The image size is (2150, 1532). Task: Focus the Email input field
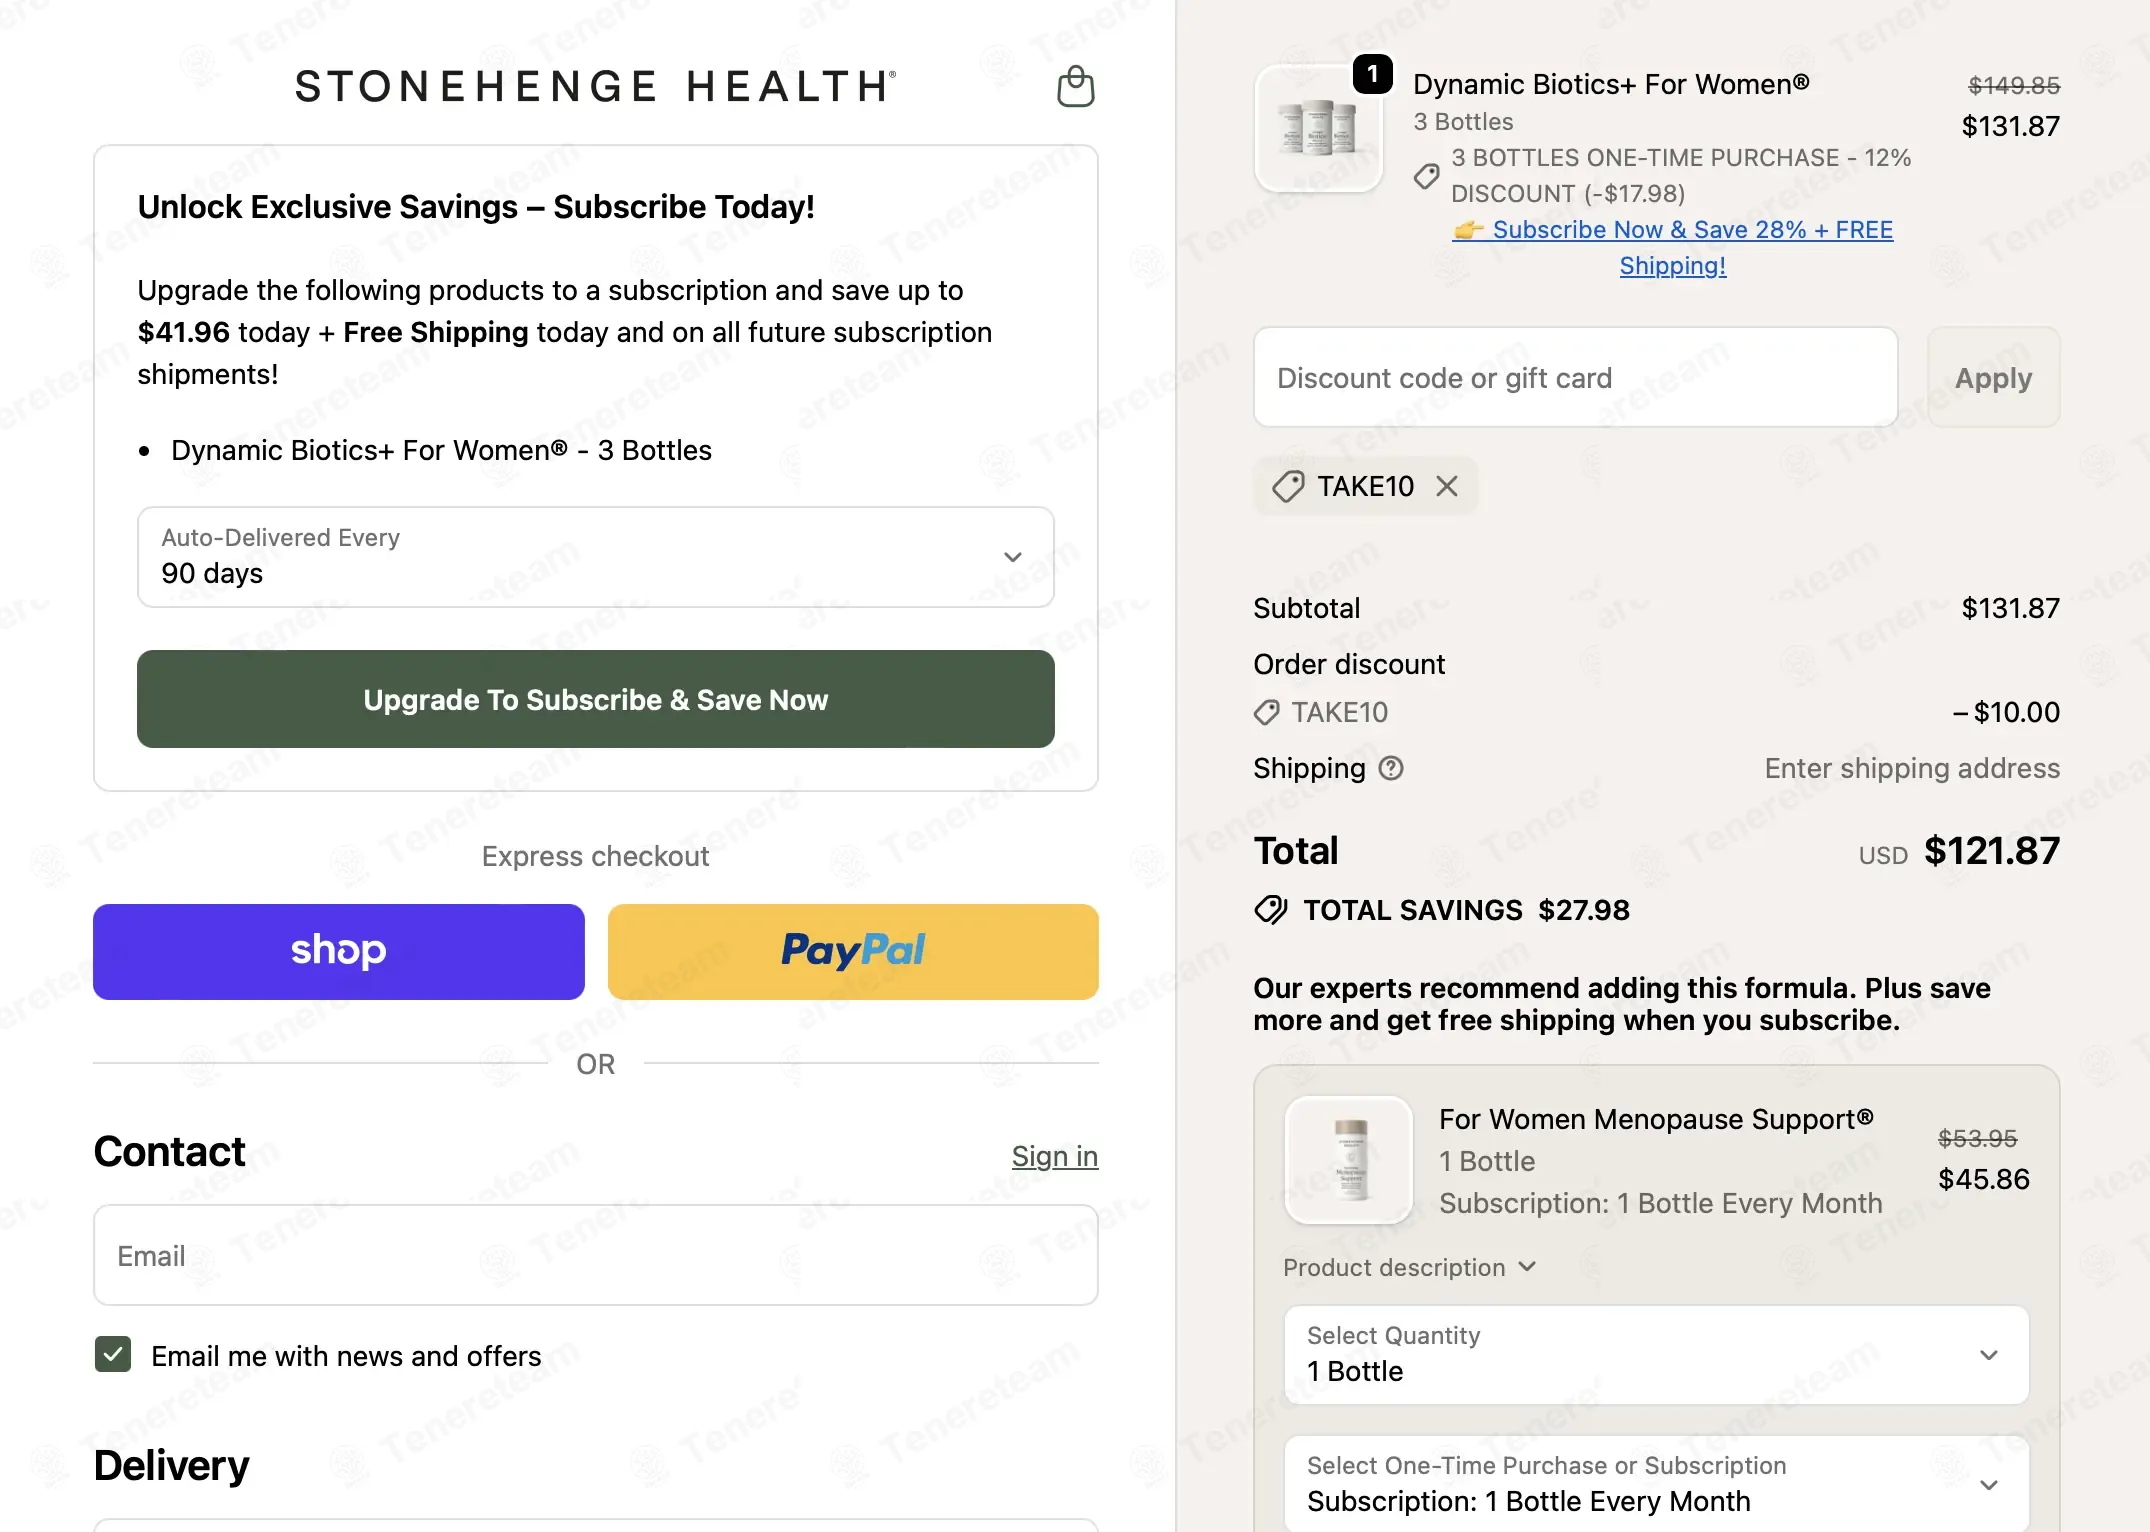pyautogui.click(x=596, y=1255)
